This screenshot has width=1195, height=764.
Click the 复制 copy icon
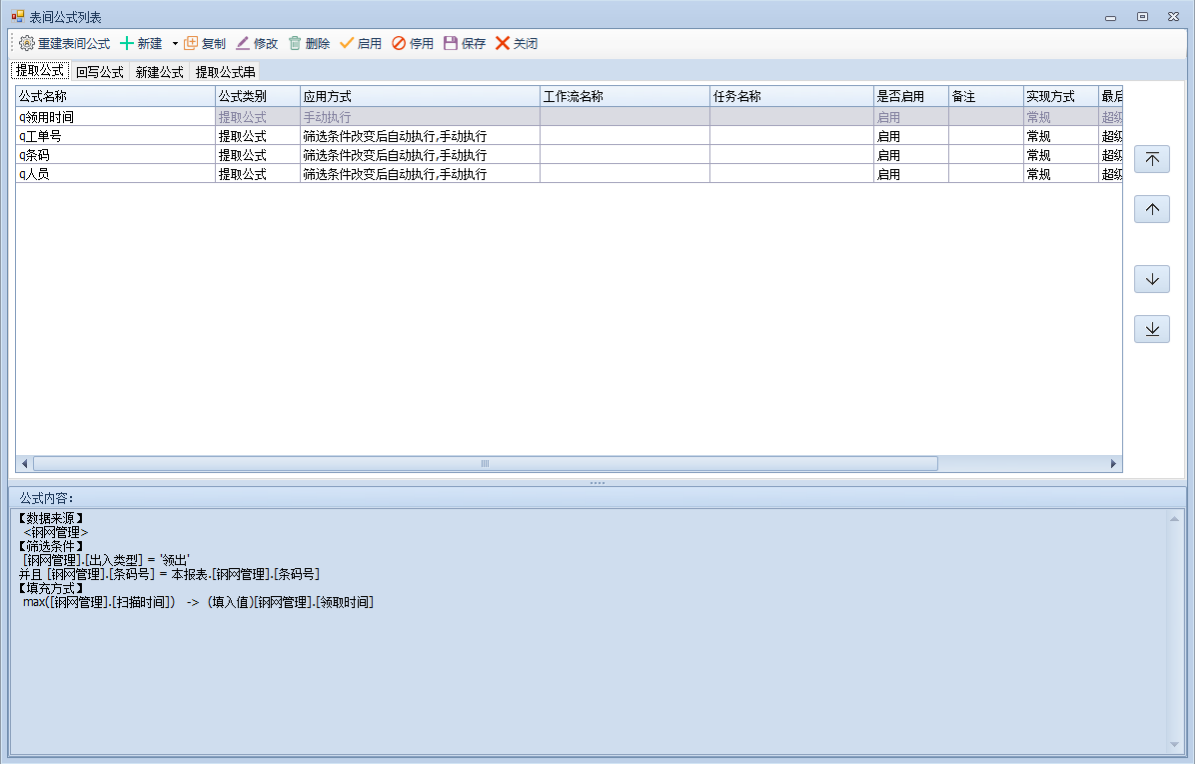coord(191,44)
